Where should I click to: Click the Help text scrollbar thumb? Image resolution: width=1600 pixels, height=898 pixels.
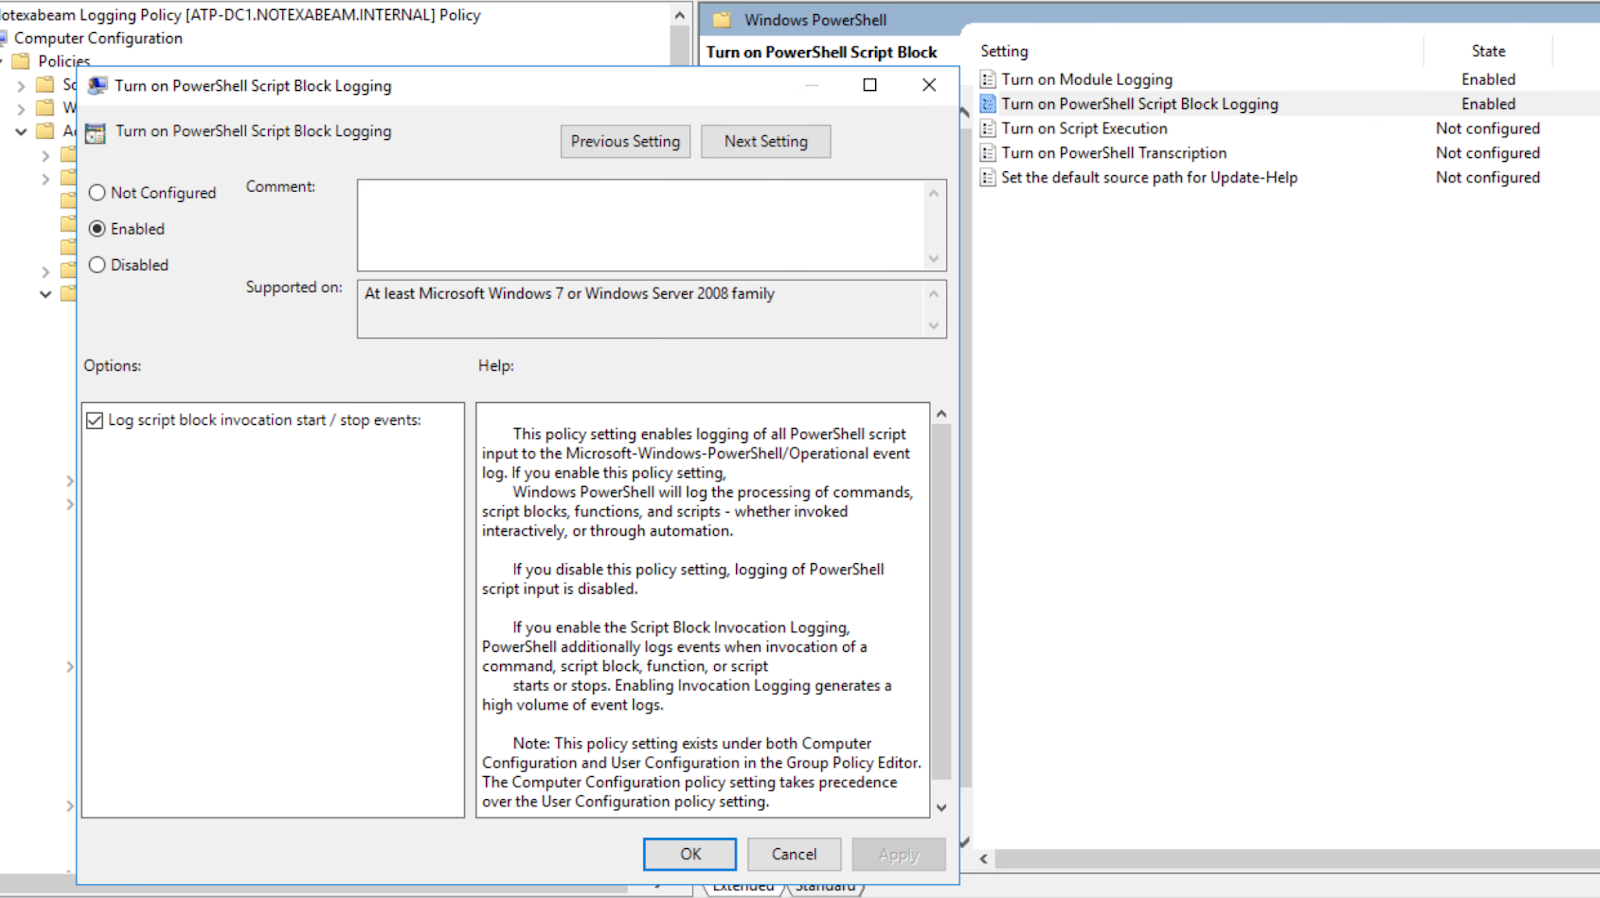click(941, 602)
